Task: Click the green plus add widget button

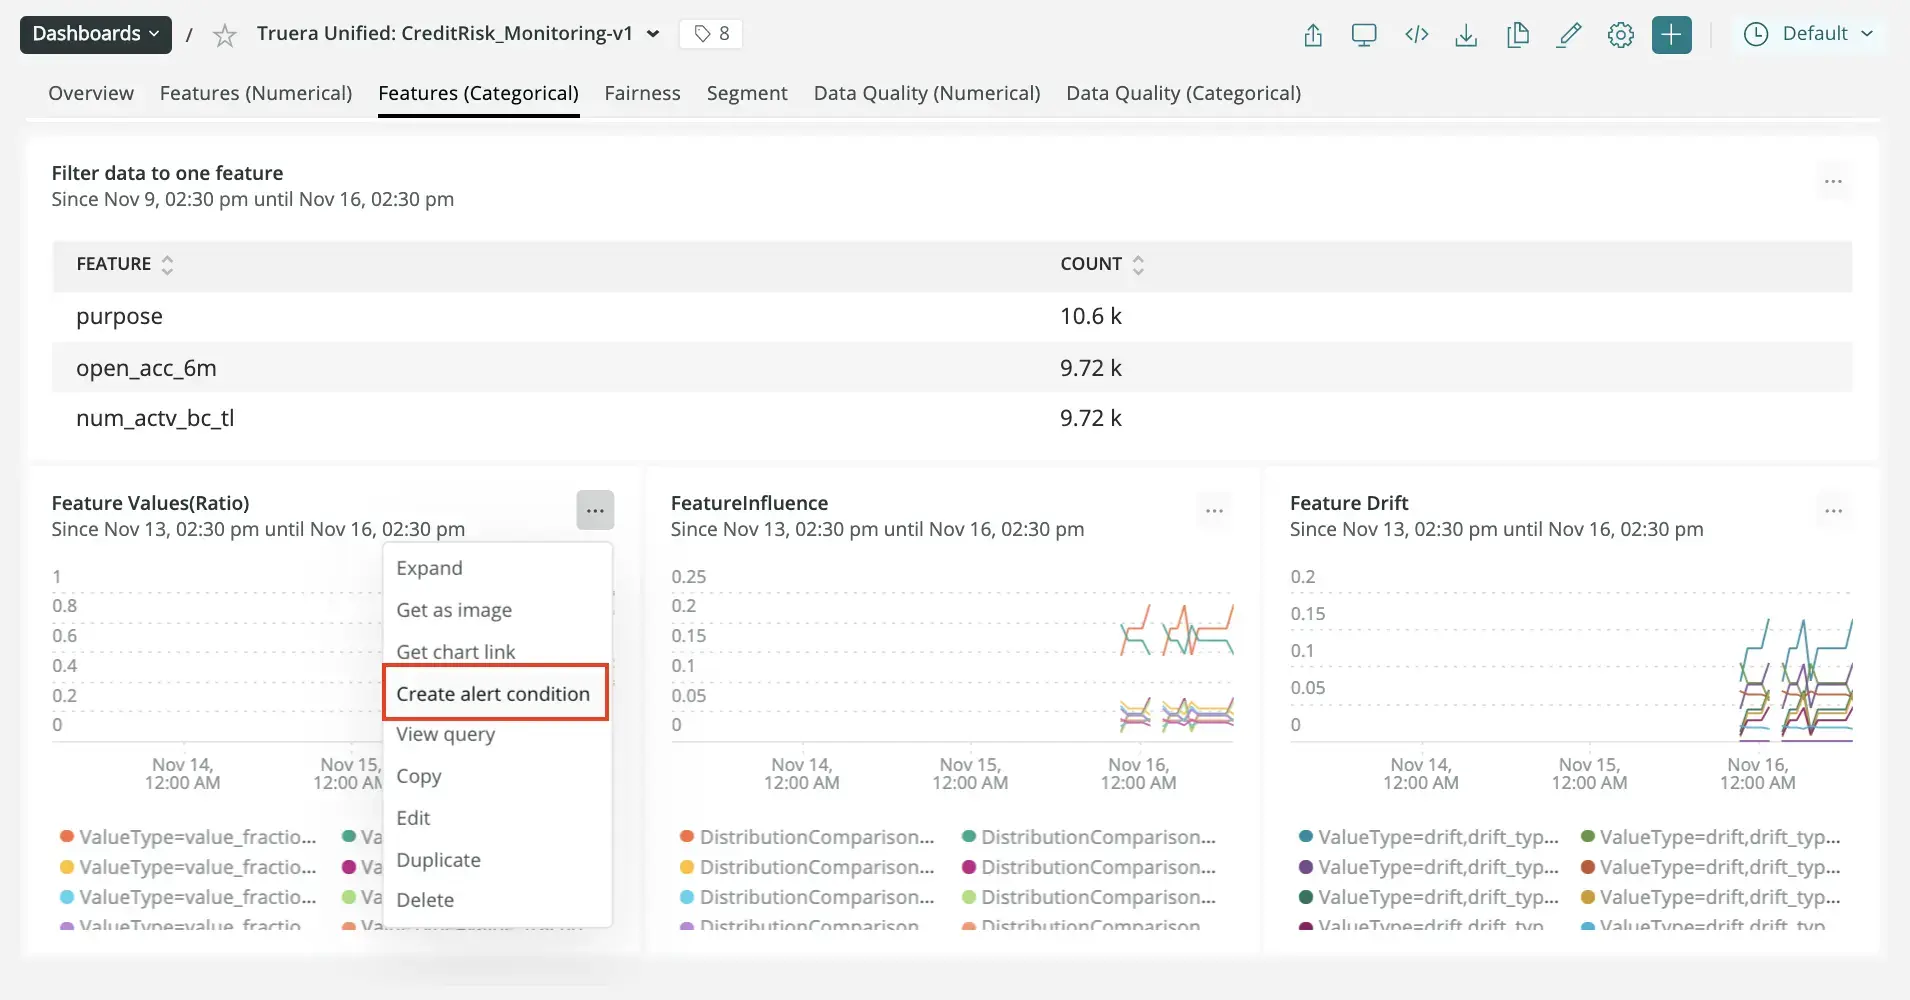Action: [x=1672, y=35]
